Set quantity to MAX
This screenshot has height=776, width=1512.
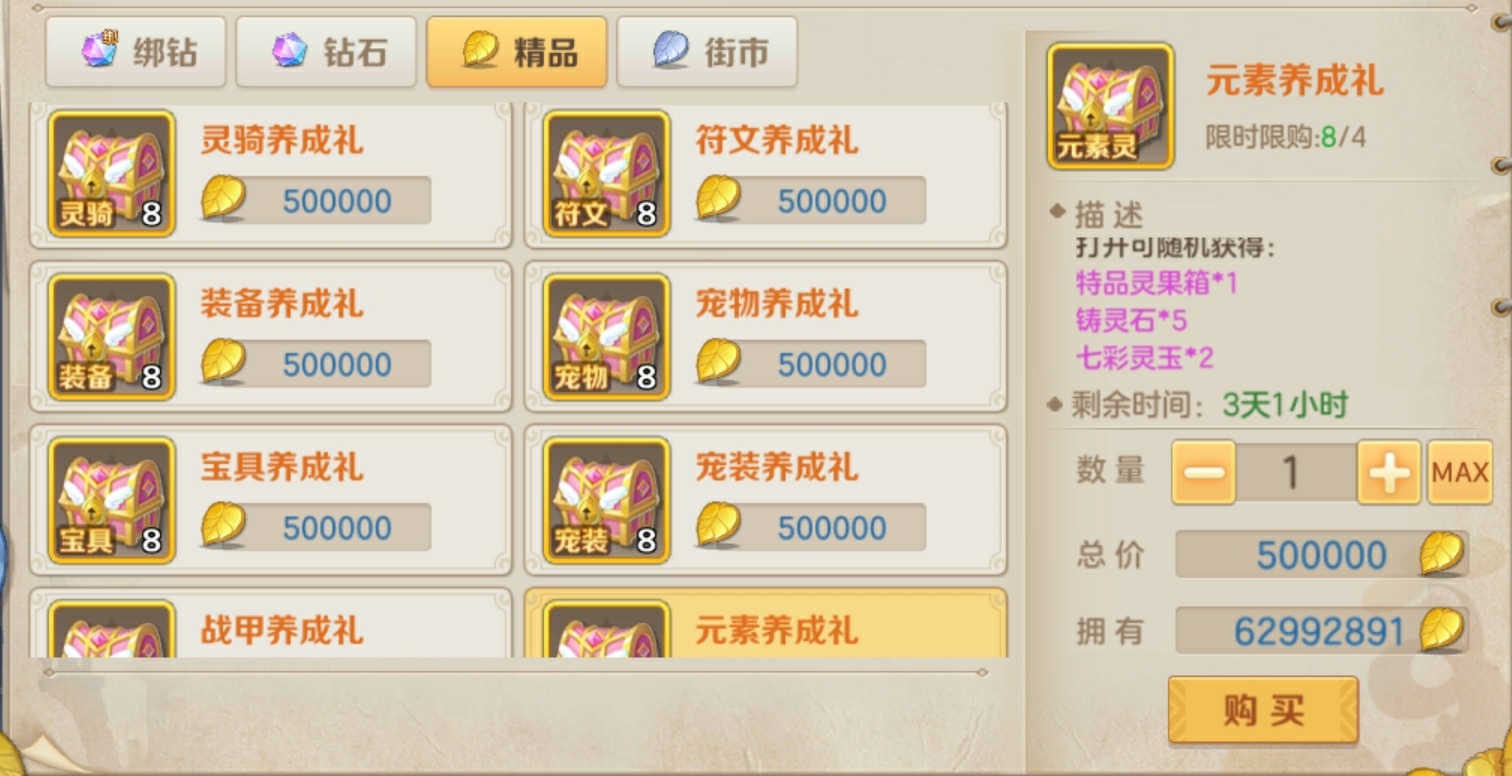[1460, 472]
